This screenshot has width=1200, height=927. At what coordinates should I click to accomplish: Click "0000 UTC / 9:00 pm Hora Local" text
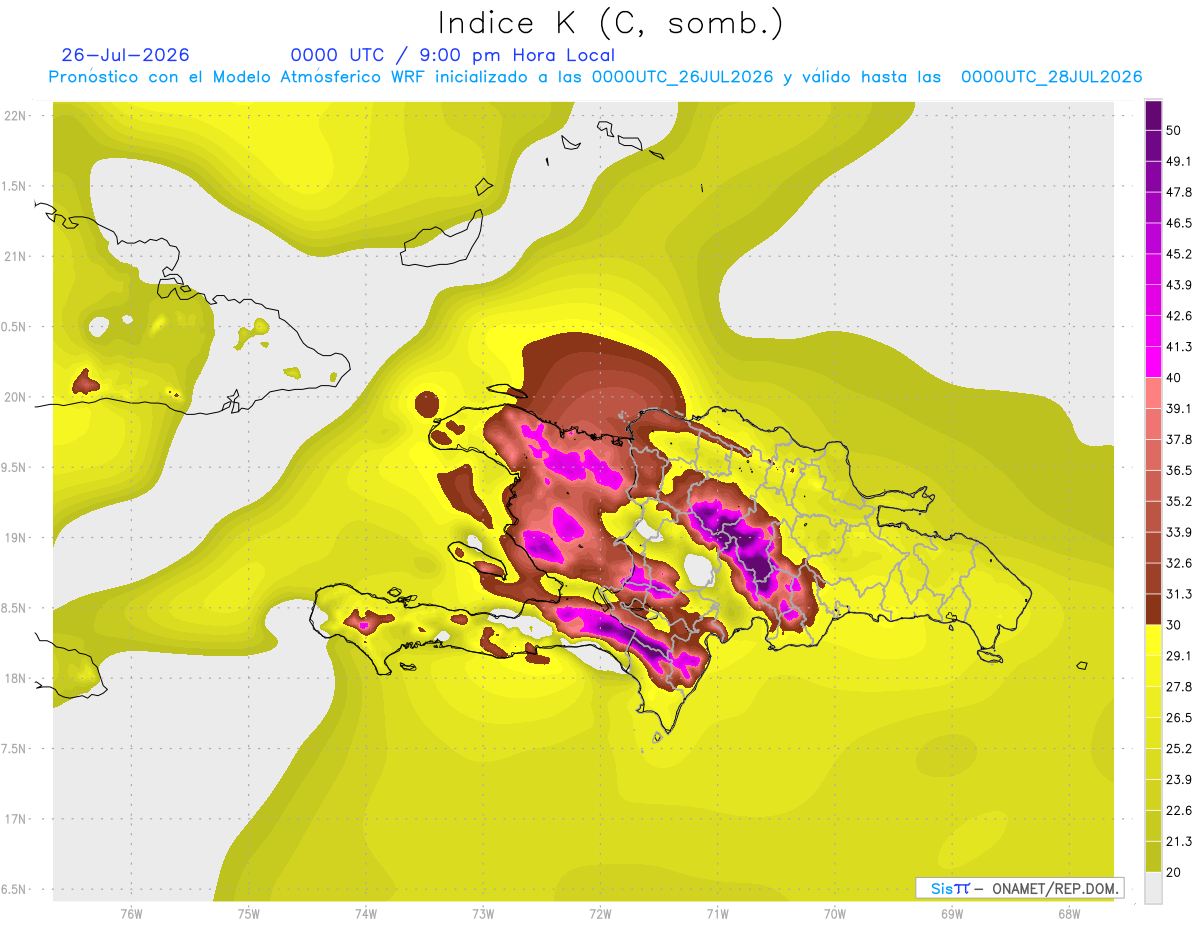tap(452, 55)
